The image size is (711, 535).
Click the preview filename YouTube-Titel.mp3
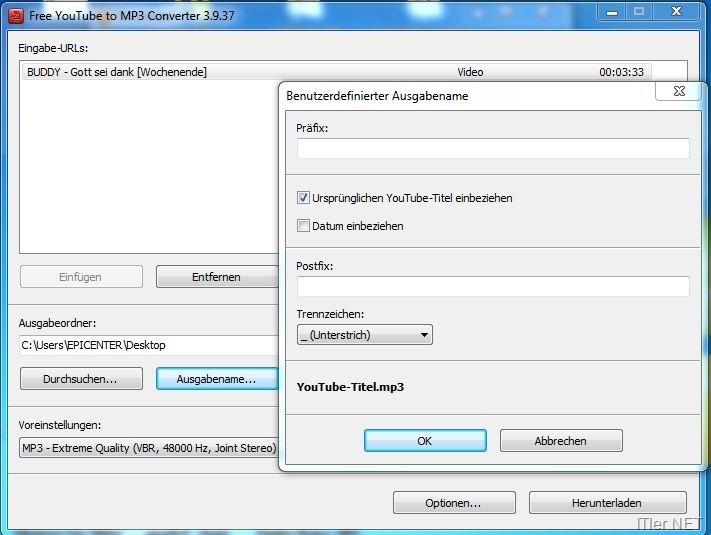coord(350,387)
